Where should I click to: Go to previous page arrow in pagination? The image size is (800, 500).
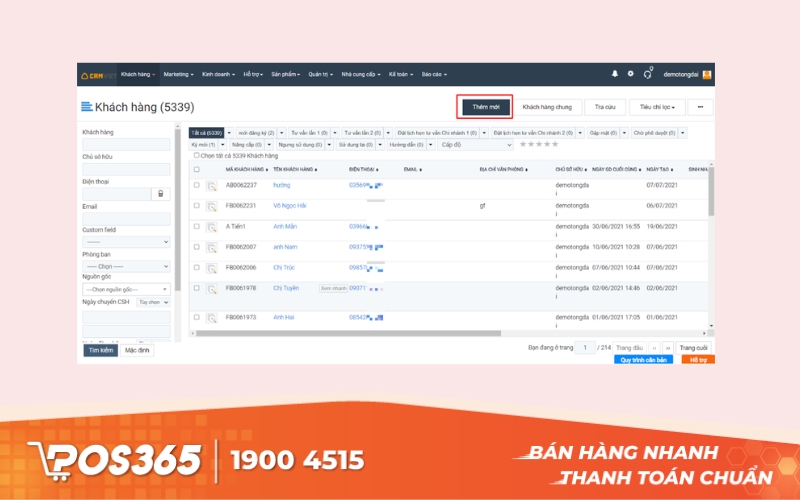[654, 348]
